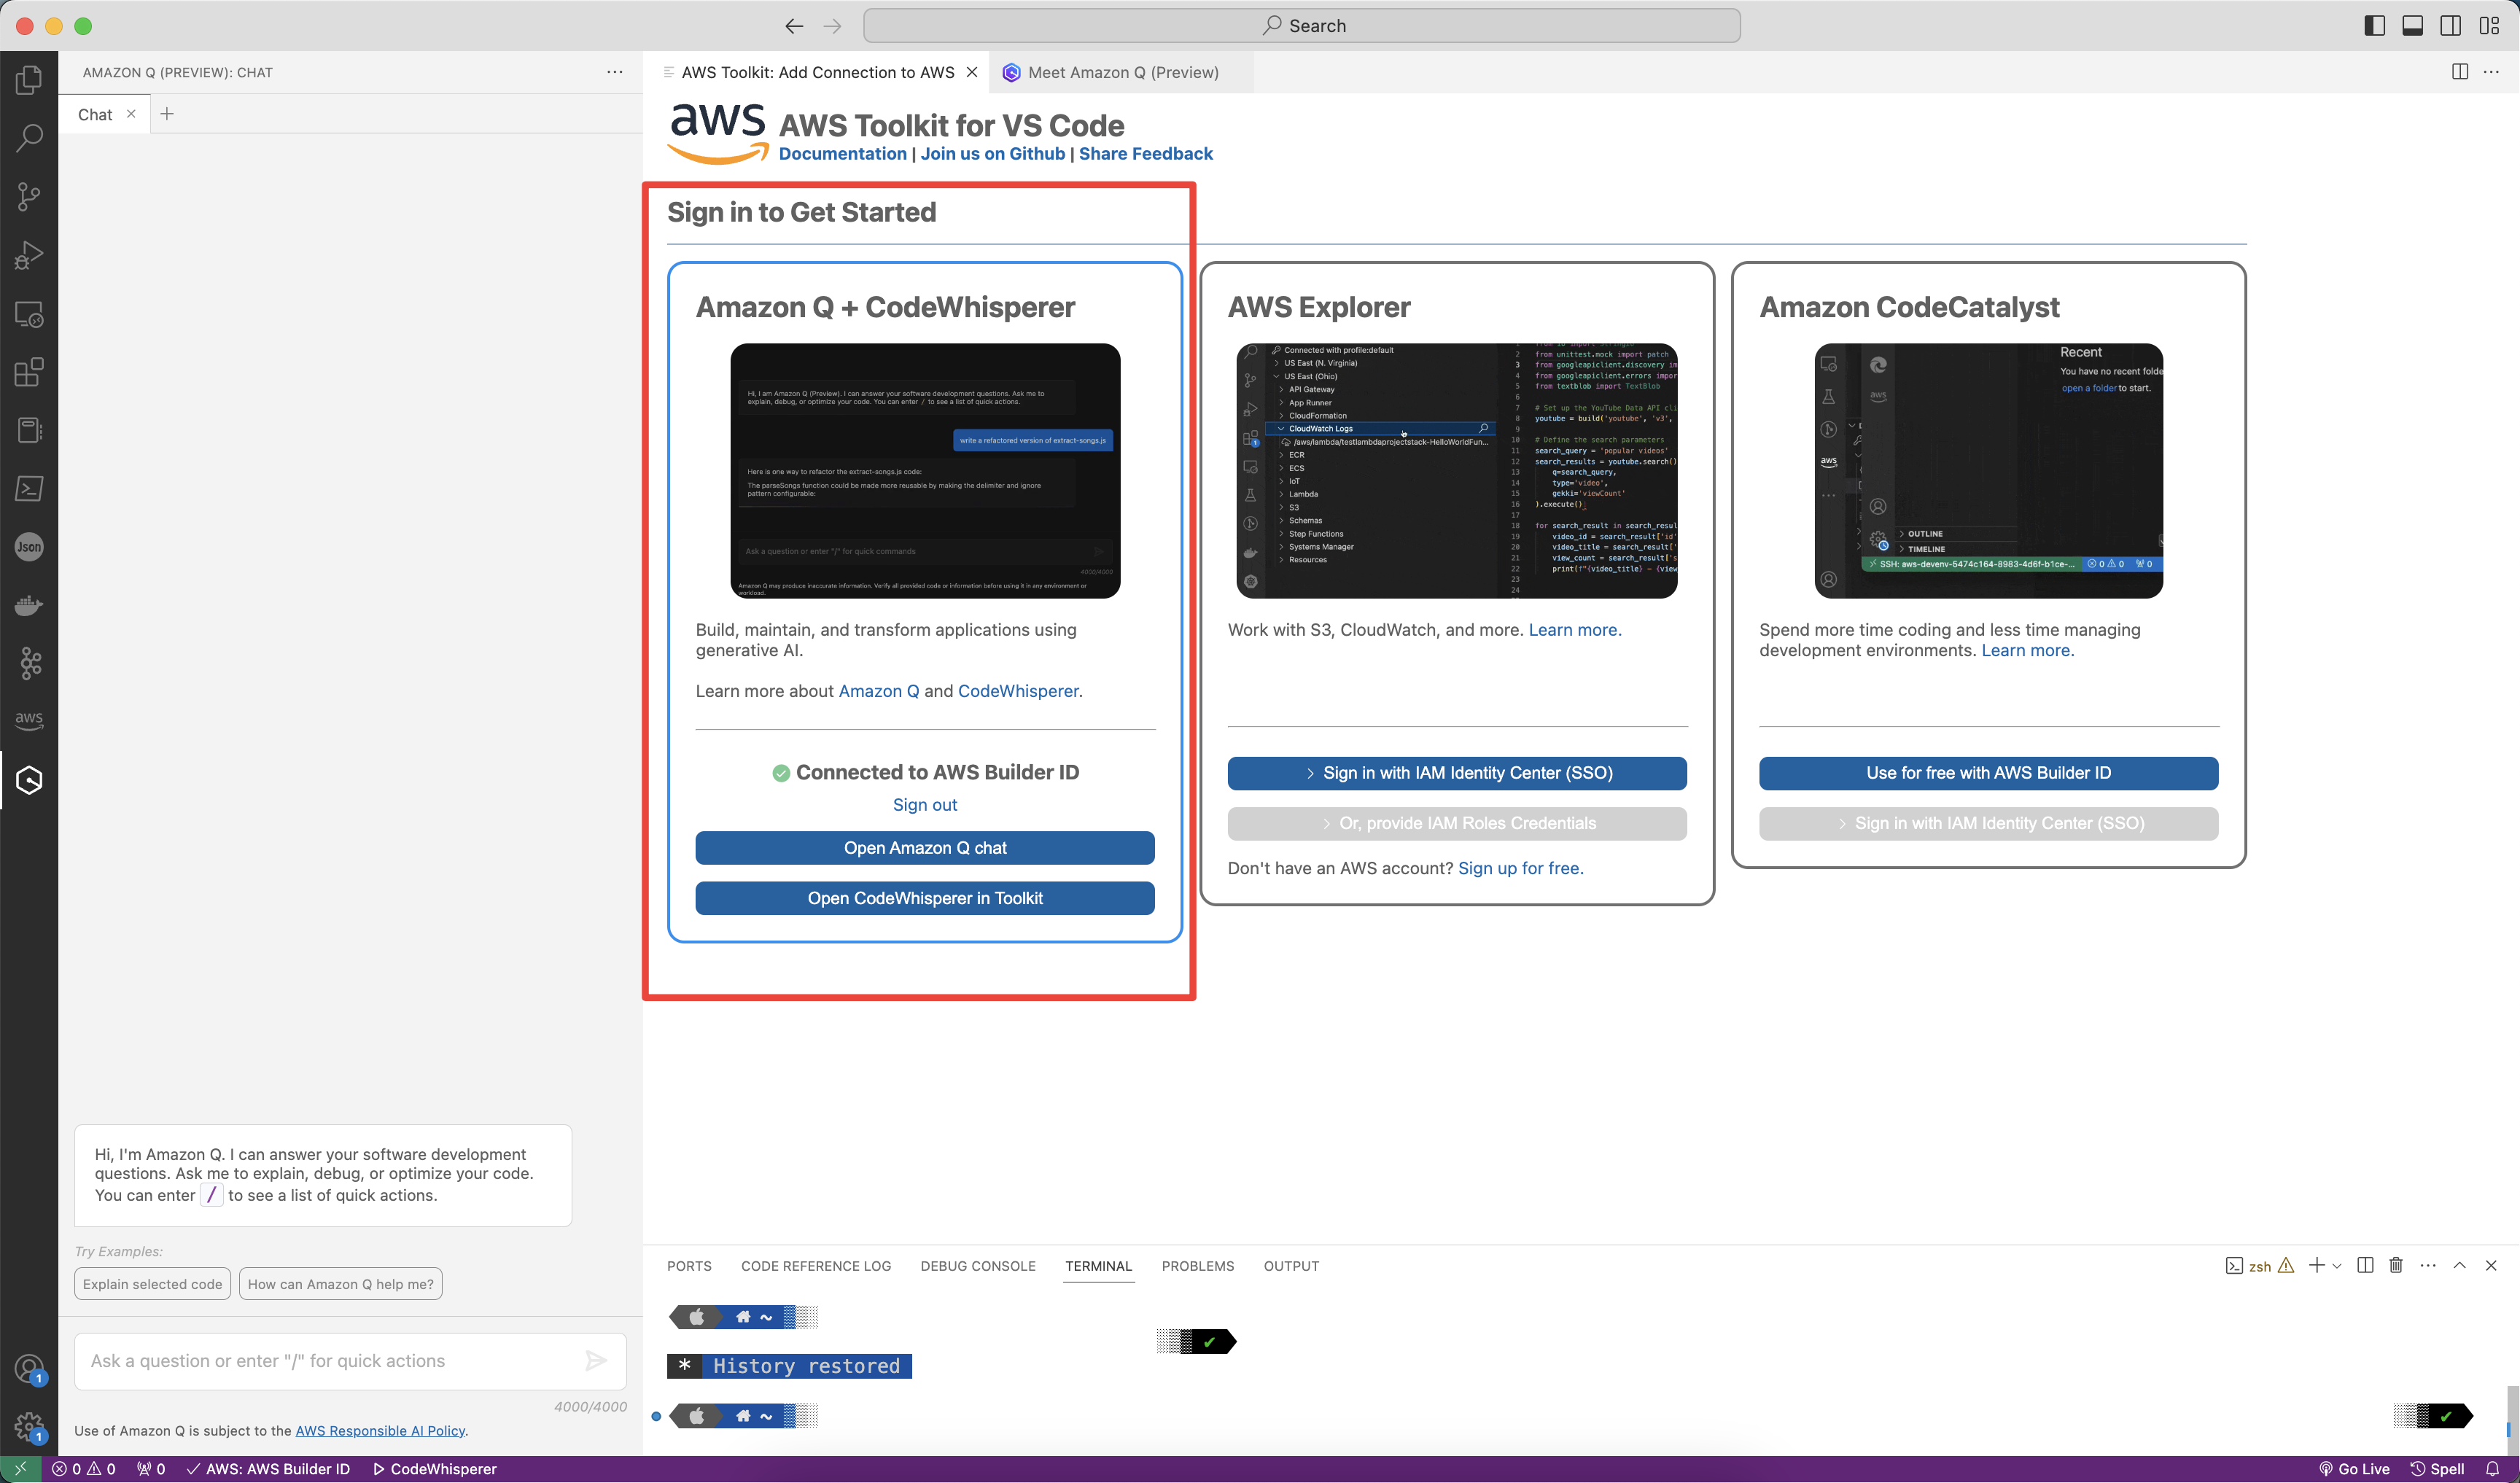Add a new chat tab with plus

click(x=167, y=114)
